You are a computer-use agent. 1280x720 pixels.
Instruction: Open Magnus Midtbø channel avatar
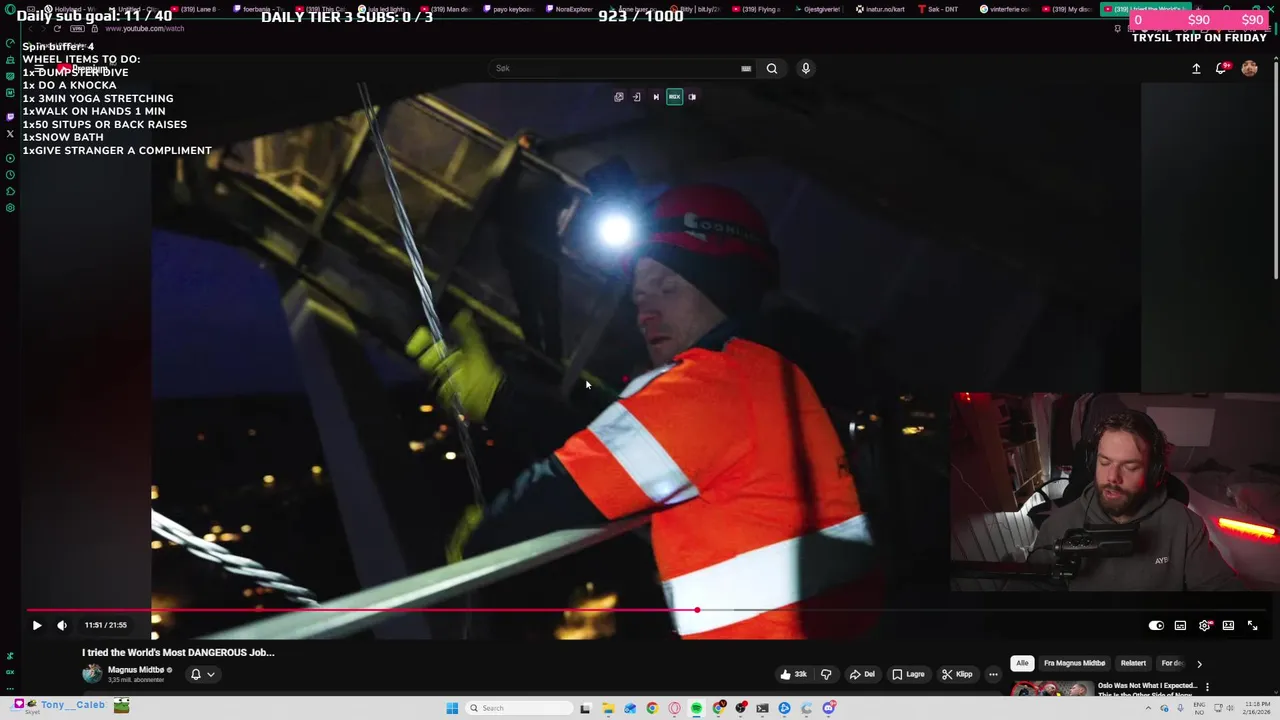[x=92, y=674]
